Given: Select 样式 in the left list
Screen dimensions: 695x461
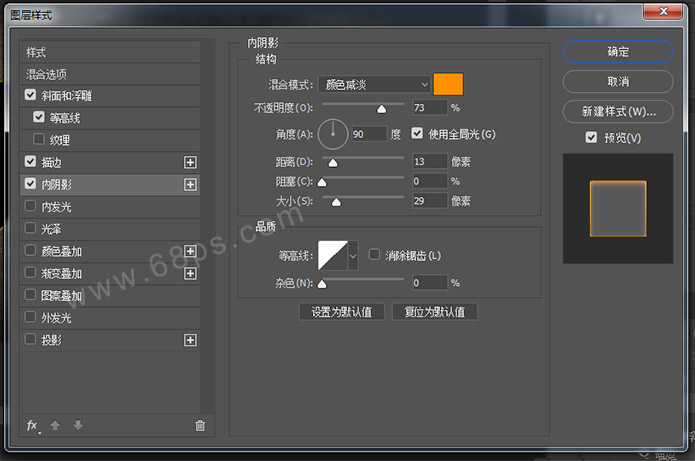Looking at the screenshot, I should [110, 52].
